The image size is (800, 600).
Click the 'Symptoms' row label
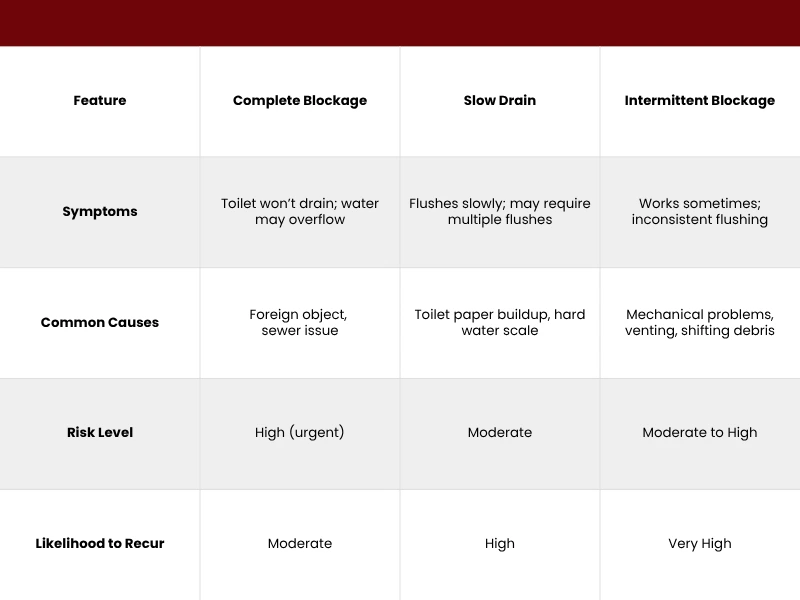click(100, 212)
